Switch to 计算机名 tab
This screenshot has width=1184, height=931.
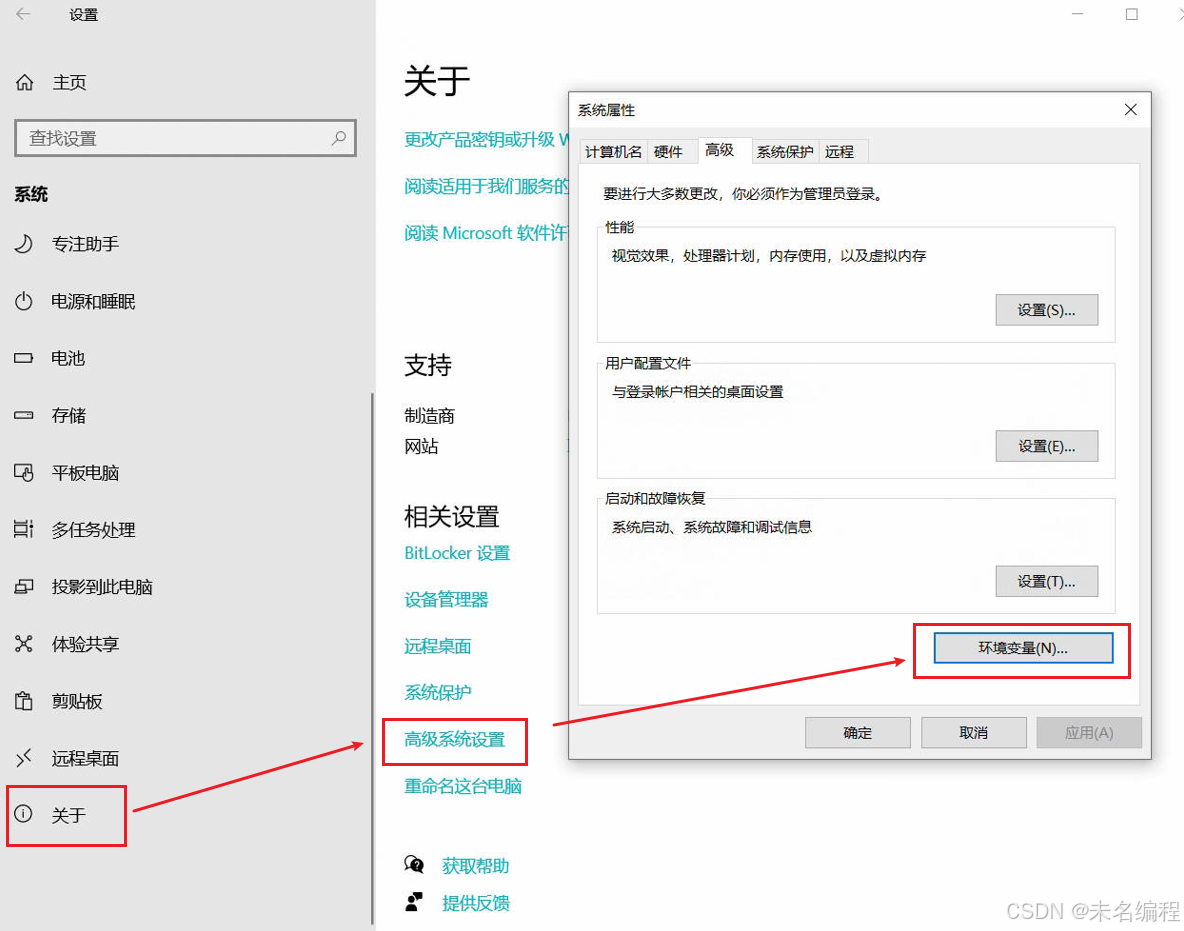[x=613, y=152]
